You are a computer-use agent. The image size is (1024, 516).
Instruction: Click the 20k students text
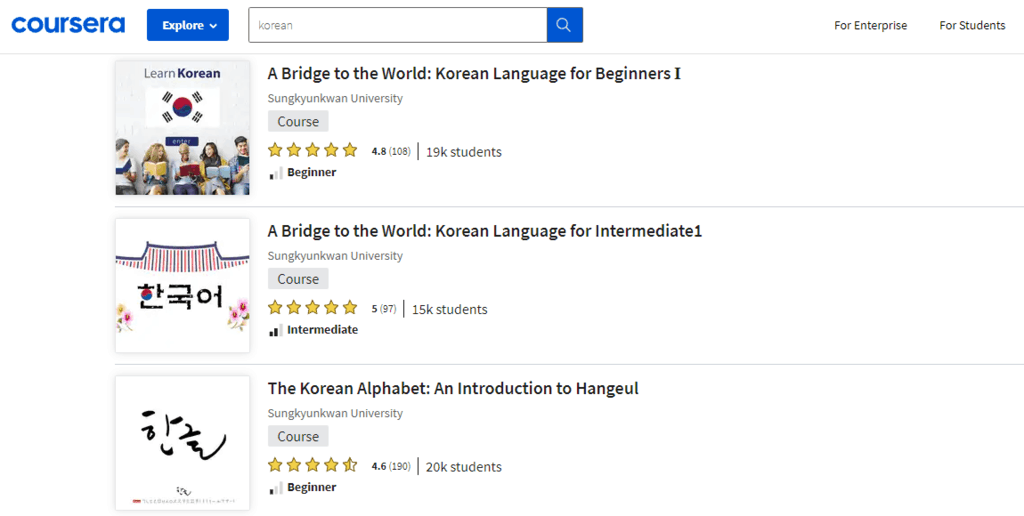464,467
